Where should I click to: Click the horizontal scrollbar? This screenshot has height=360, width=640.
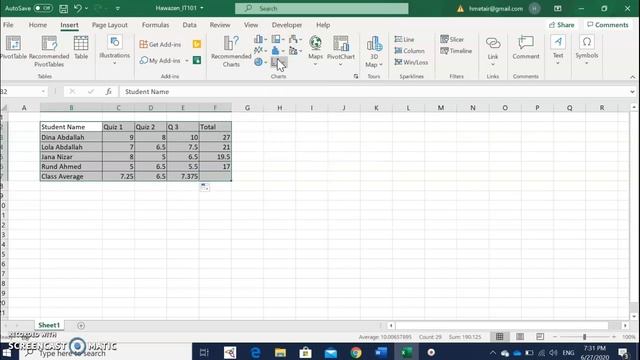point(502,325)
